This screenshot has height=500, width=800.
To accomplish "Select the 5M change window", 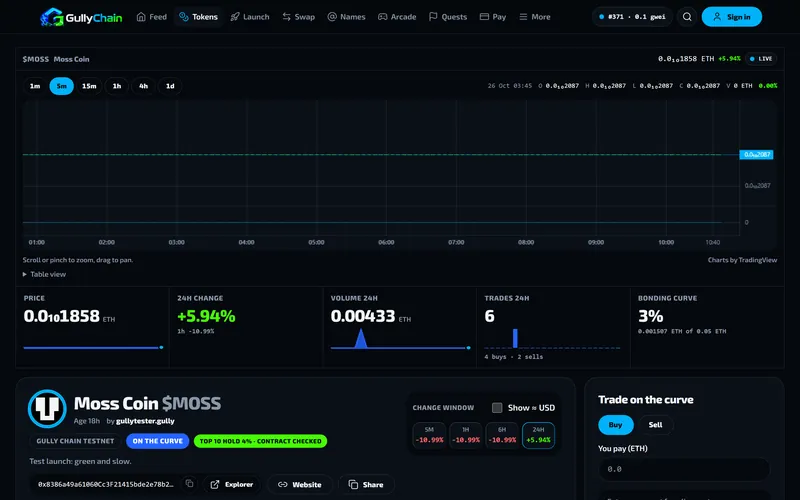I will pyautogui.click(x=429, y=435).
